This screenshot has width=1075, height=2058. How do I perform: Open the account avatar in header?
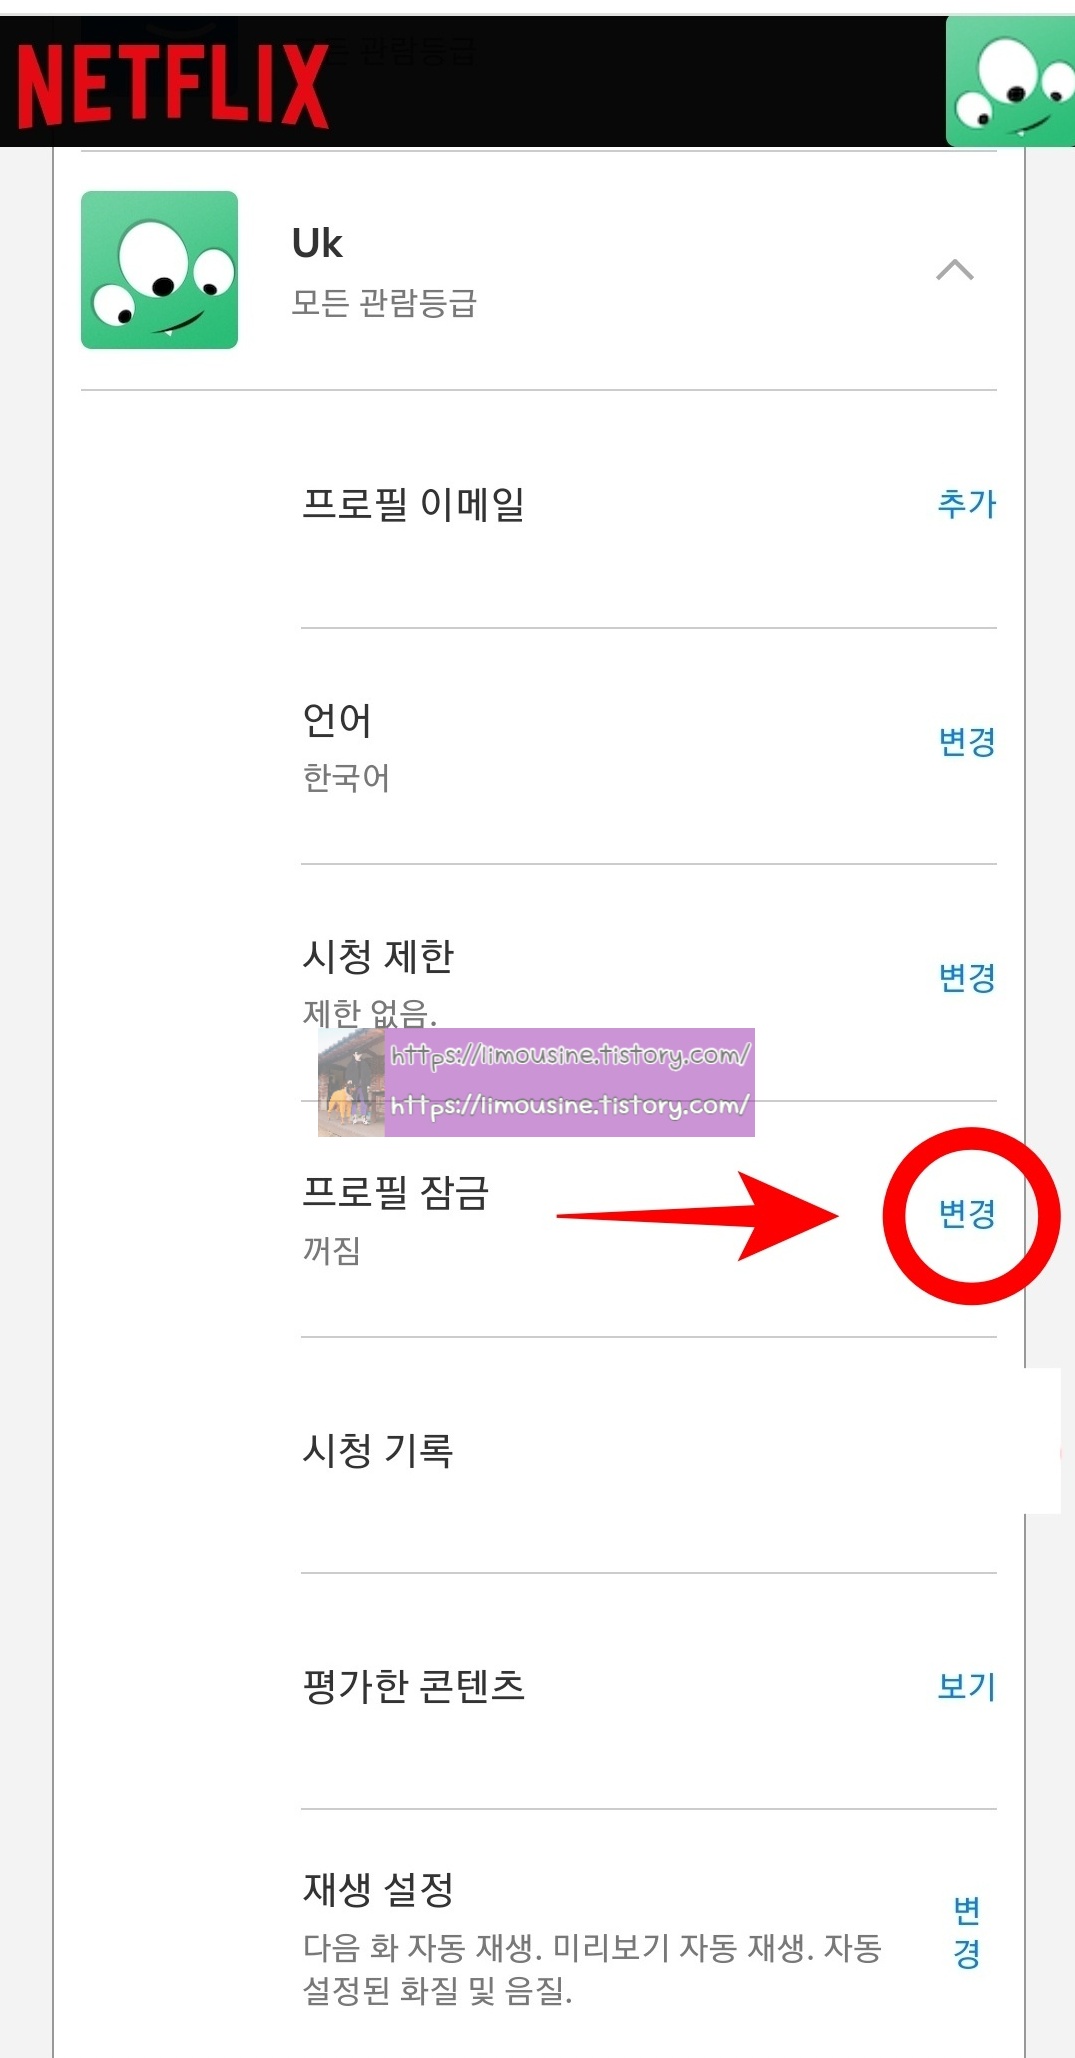(x=1010, y=82)
